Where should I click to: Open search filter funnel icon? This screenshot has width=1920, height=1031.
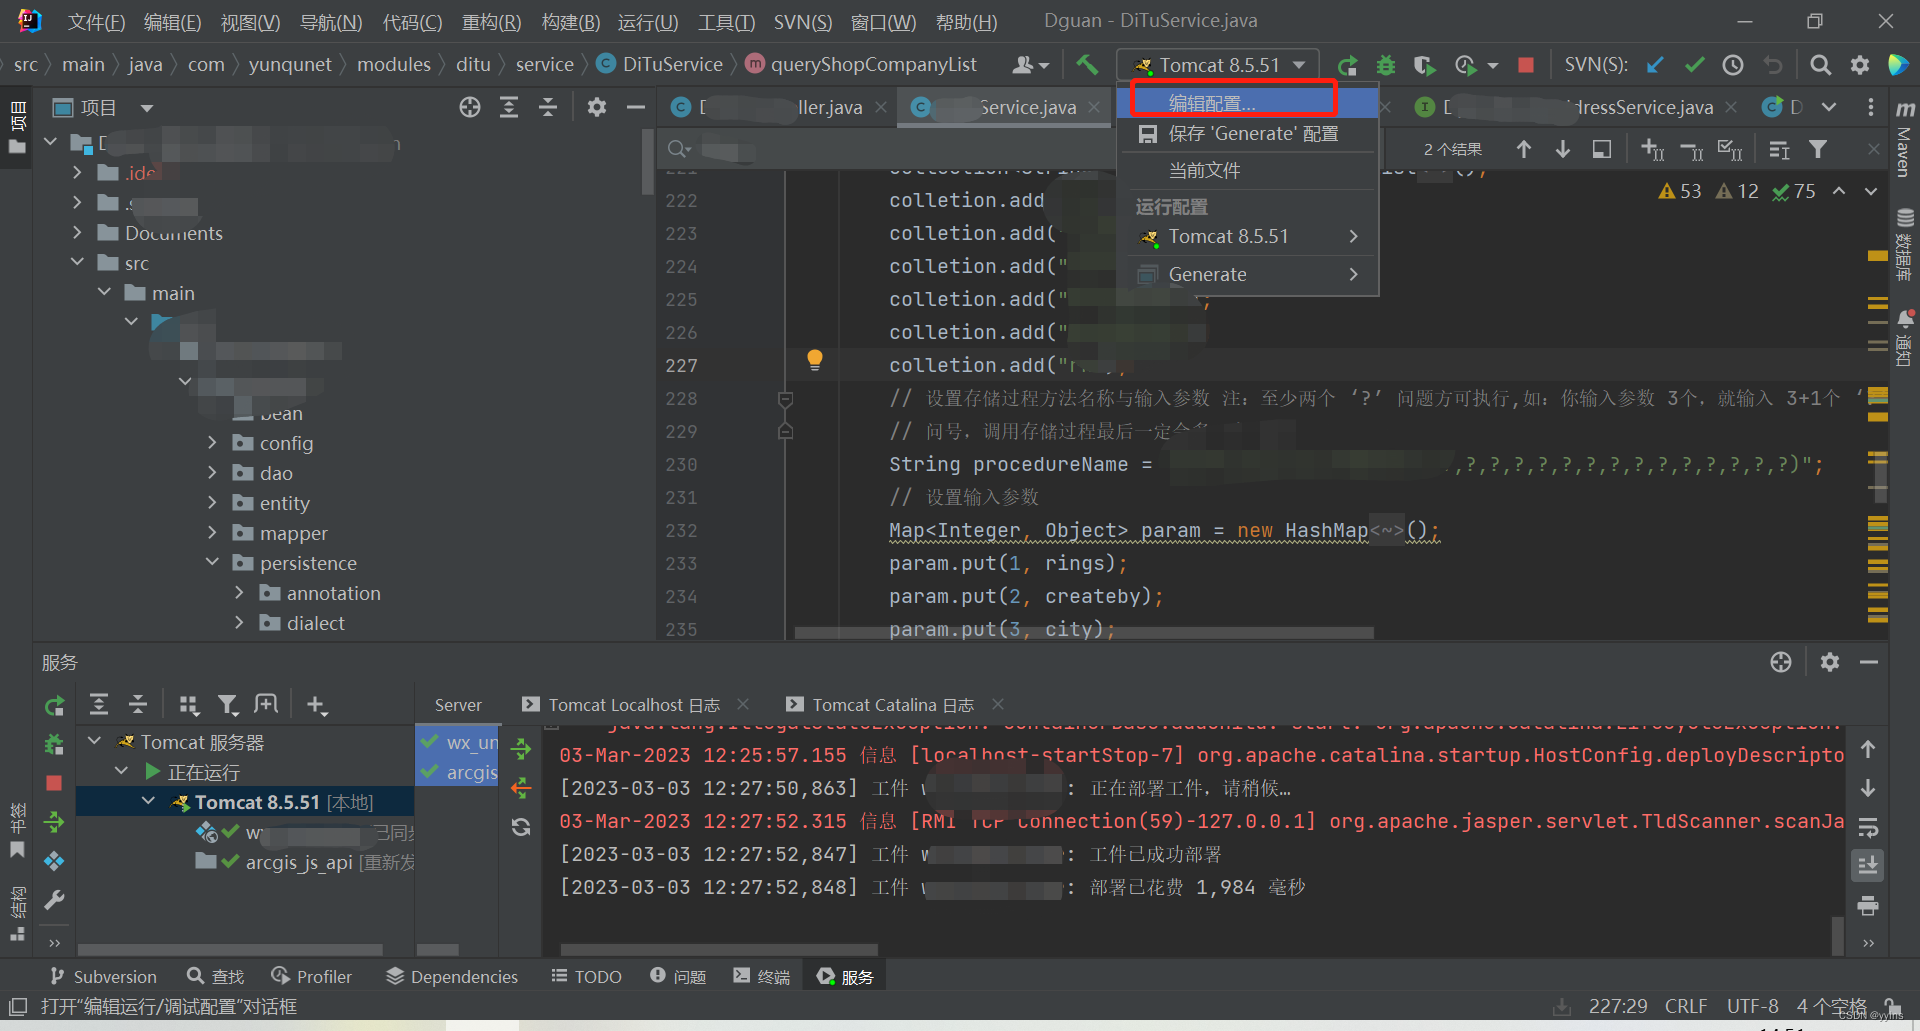(1818, 149)
